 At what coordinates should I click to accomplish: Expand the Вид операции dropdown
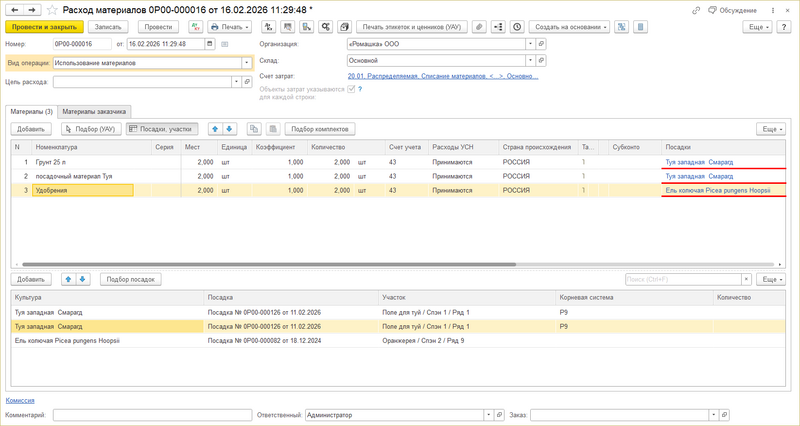point(246,62)
